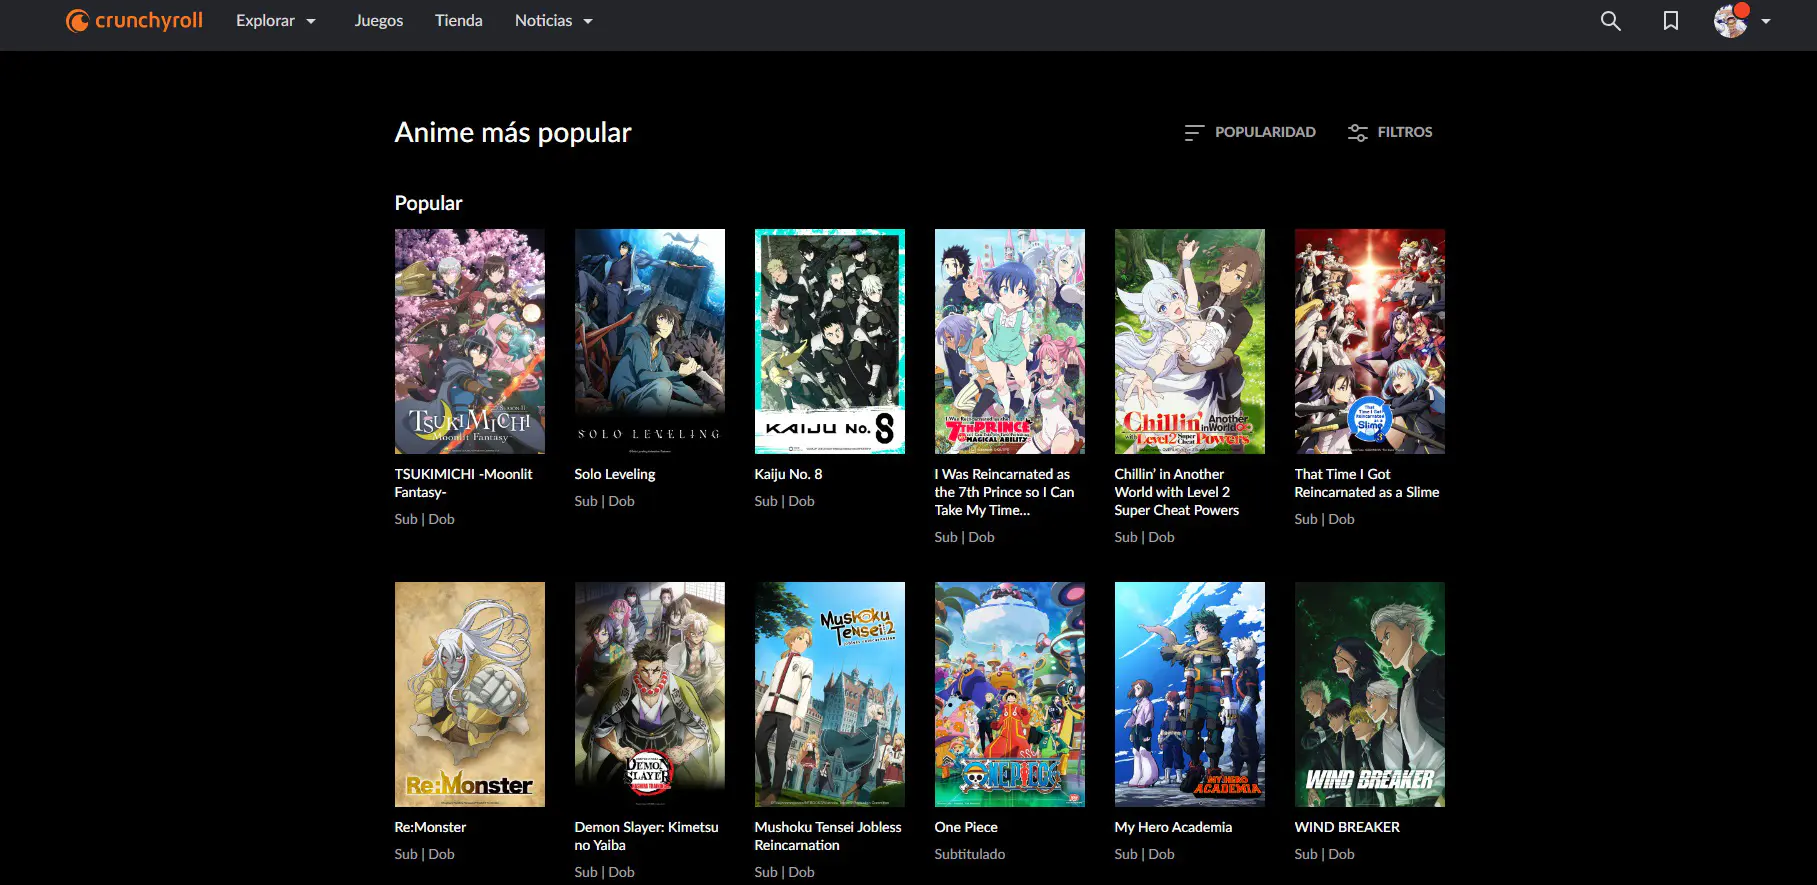The width and height of the screenshot is (1817, 885).
Task: Go to the Juegos menu item
Action: pos(379,20)
